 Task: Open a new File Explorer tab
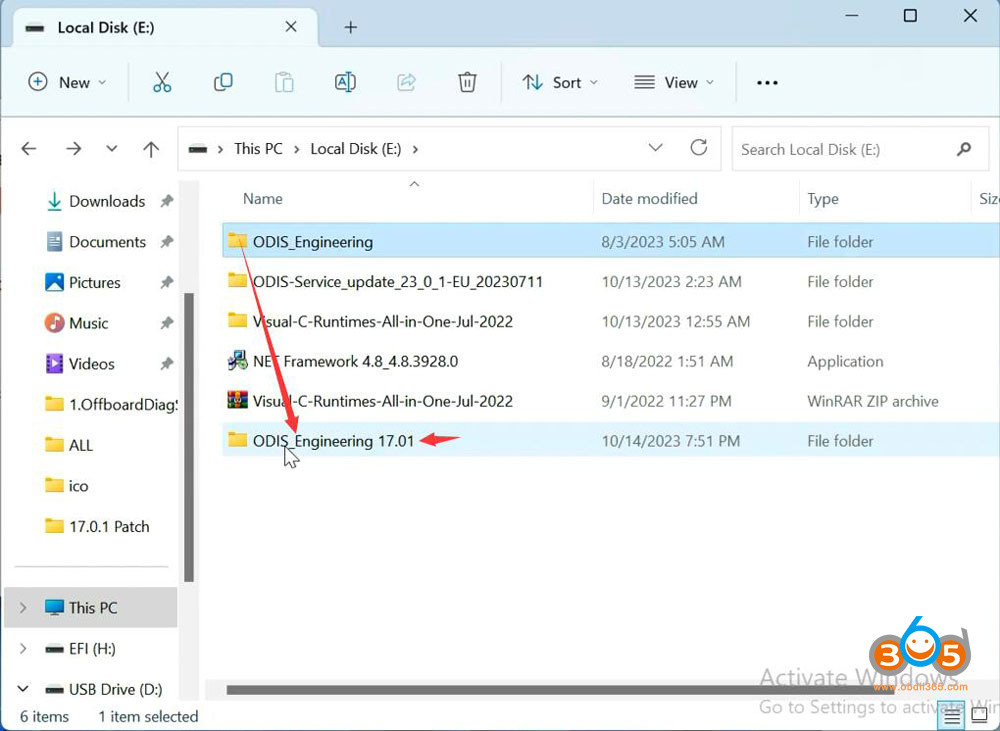point(349,29)
